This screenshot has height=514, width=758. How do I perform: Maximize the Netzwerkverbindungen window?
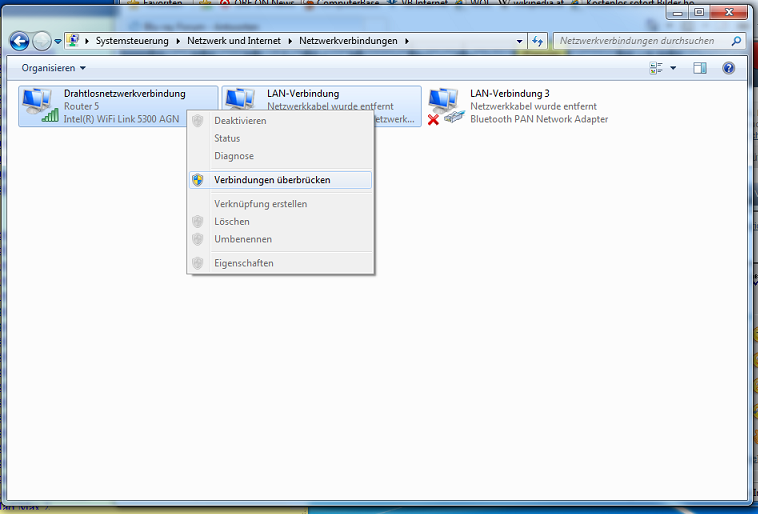[699, 13]
